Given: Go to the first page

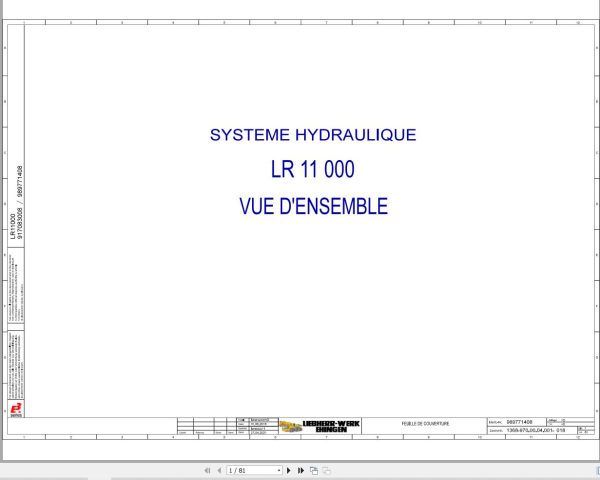Looking at the screenshot, I should pos(207,470).
